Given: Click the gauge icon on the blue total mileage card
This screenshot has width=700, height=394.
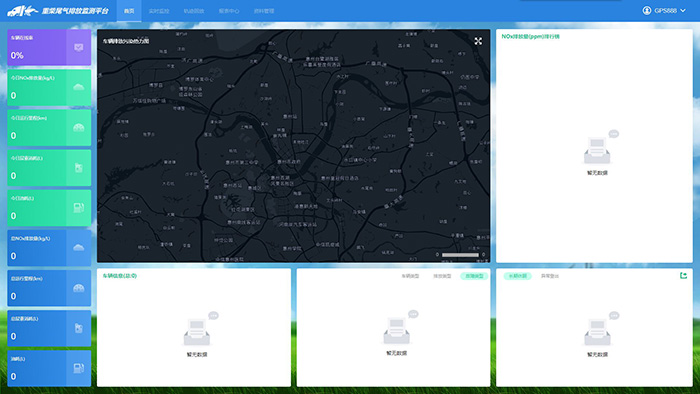Looking at the screenshot, I should 79,288.
